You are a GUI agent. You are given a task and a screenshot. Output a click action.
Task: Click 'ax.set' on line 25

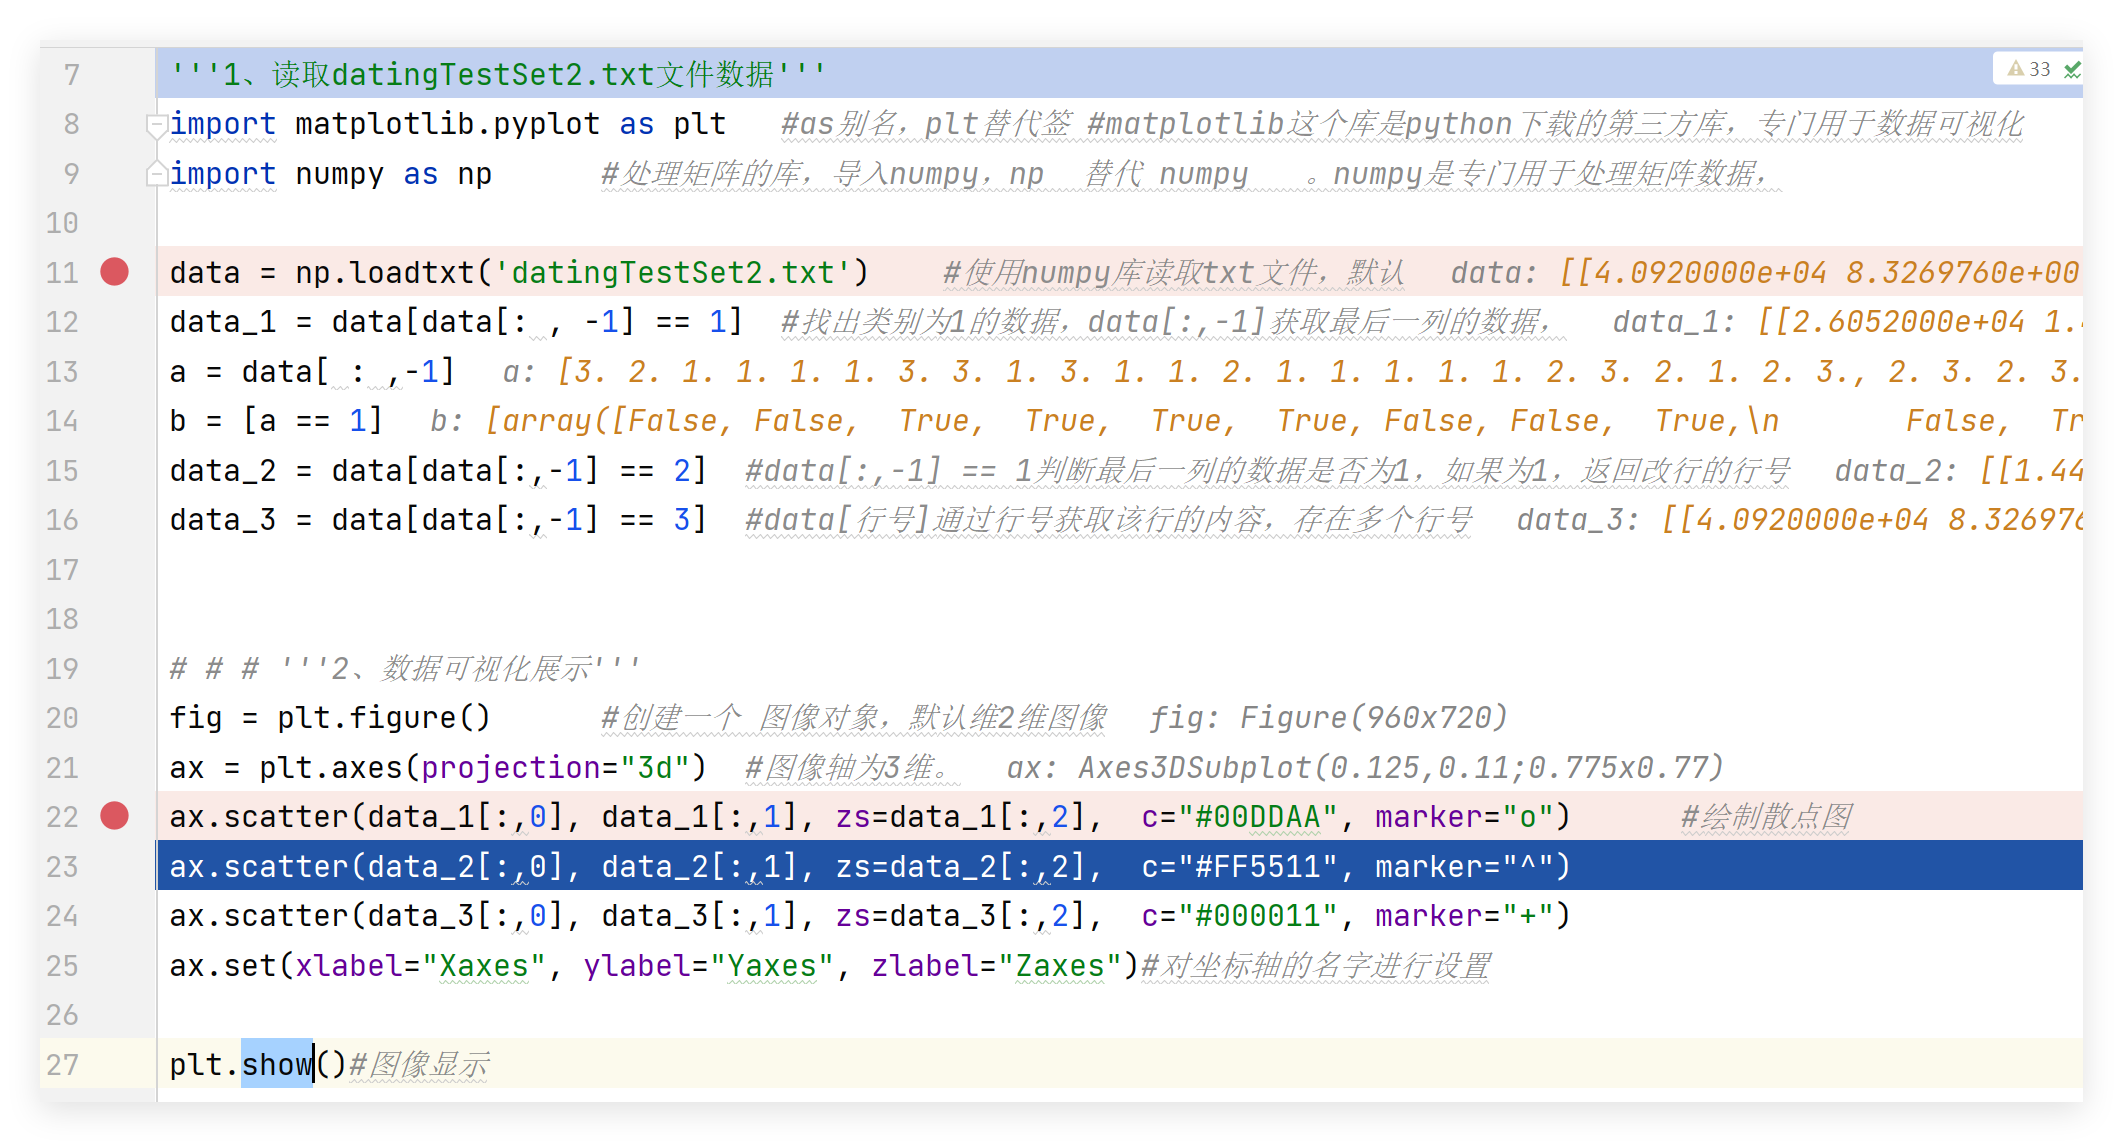[x=223, y=966]
